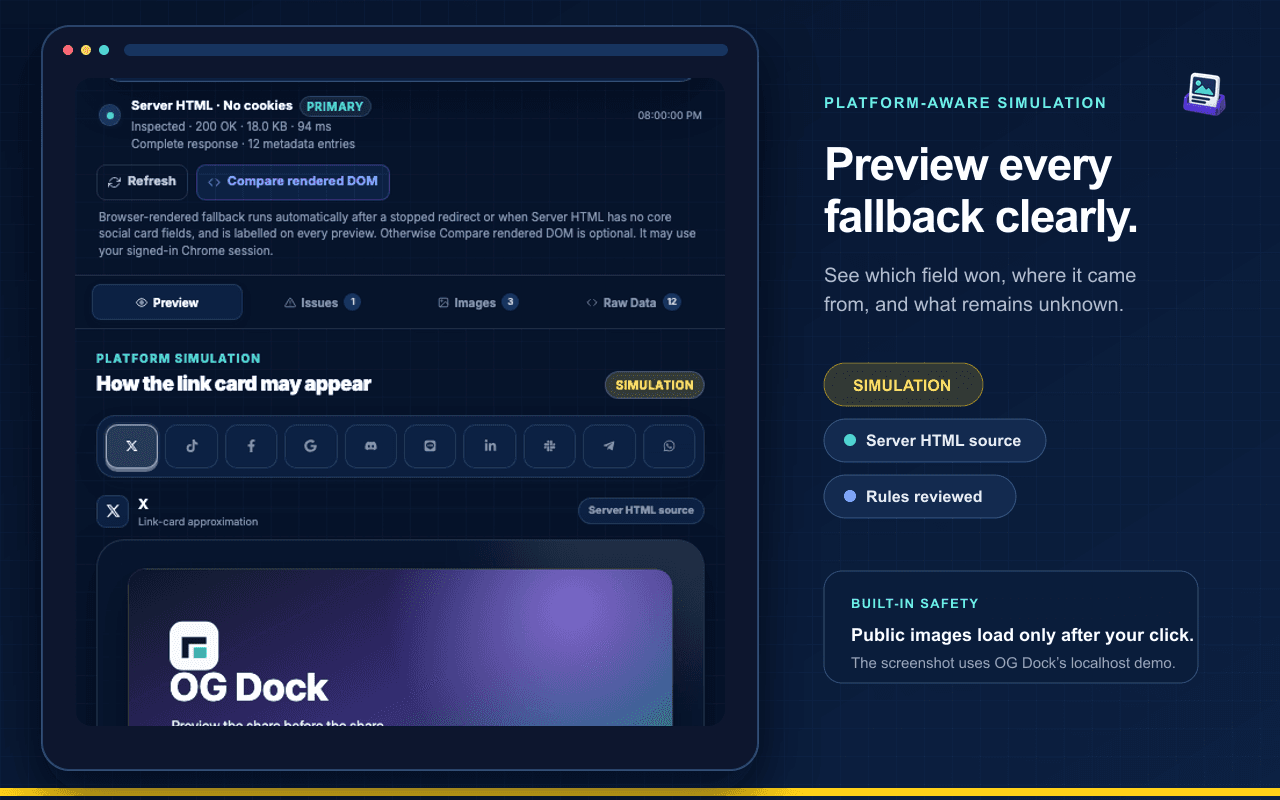This screenshot has width=1280, height=800.
Task: Click the Refresh button
Action: coord(142,182)
